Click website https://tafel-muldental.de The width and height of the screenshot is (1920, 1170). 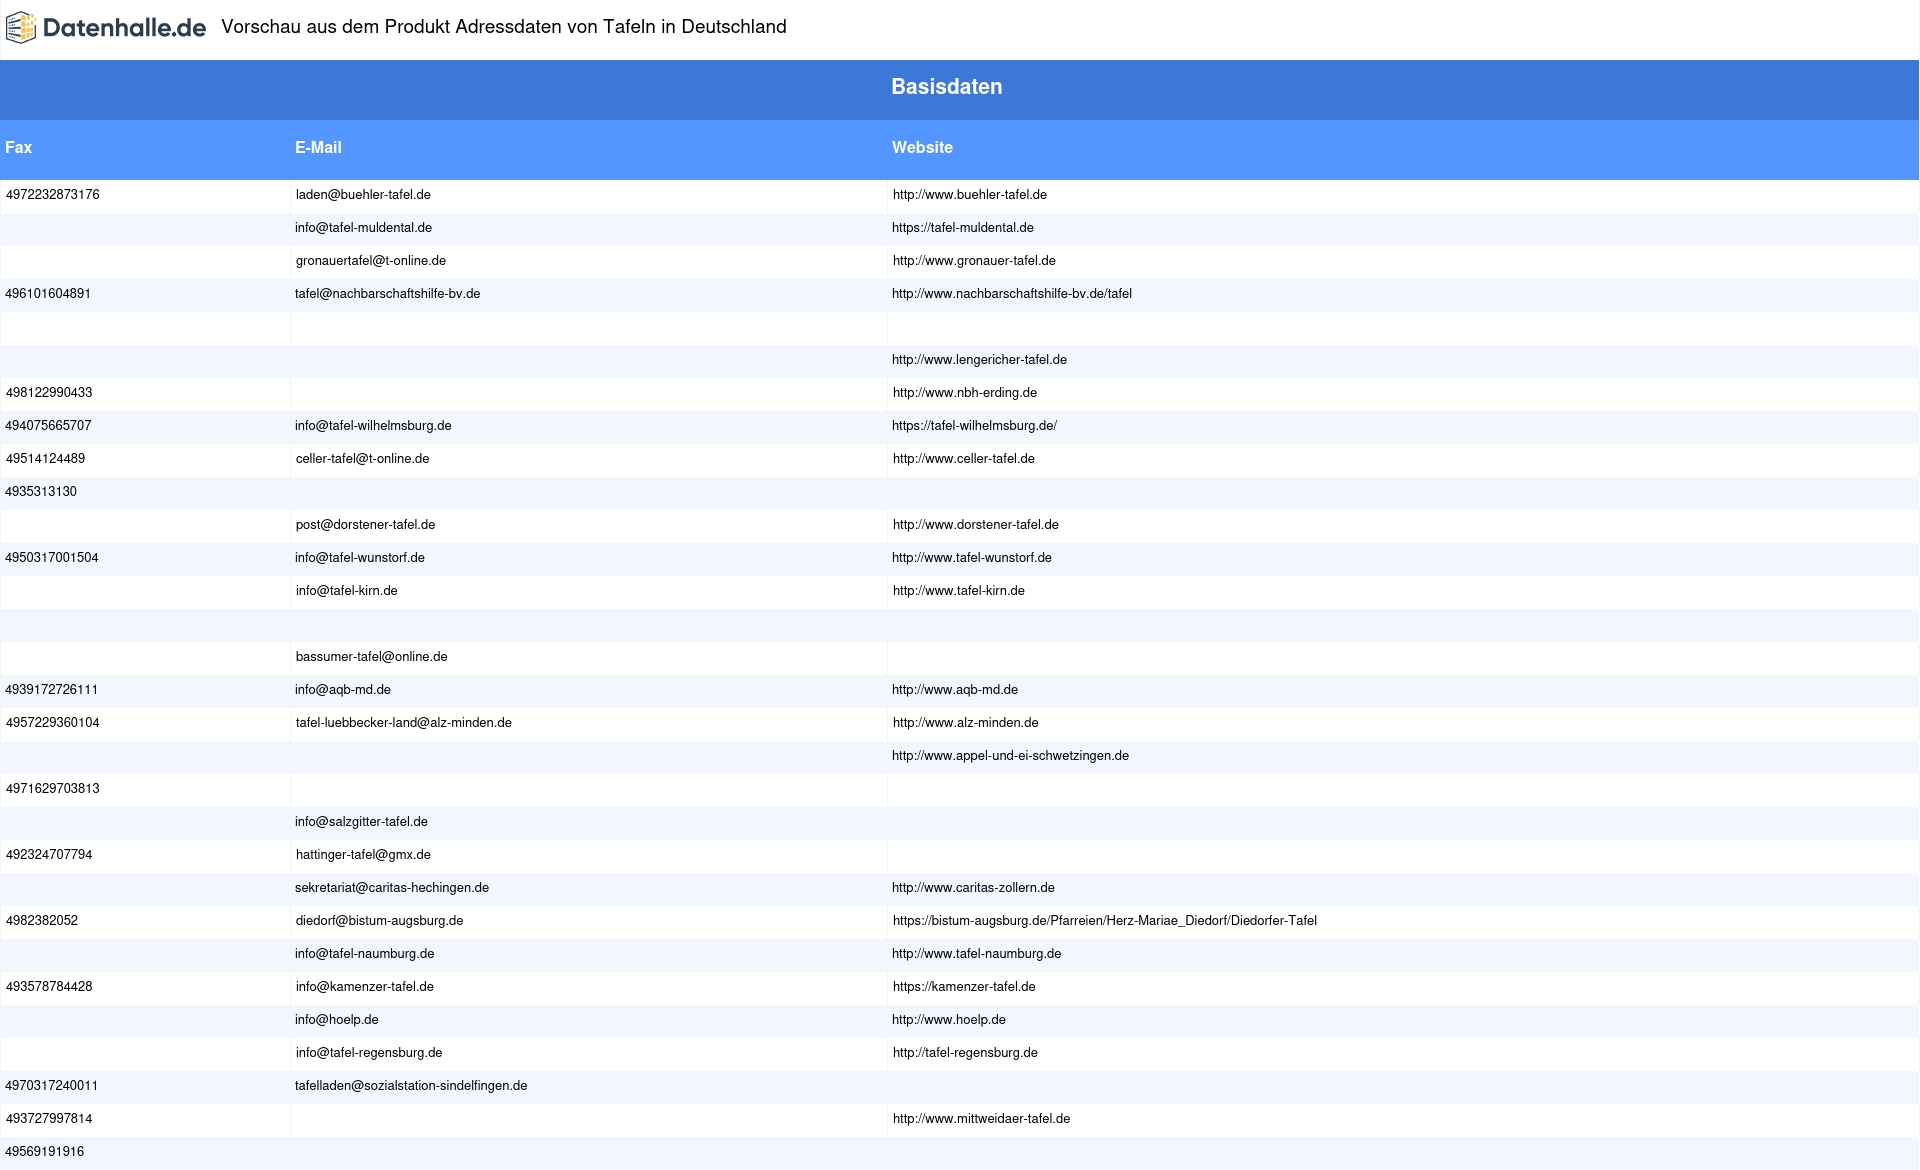pyautogui.click(x=963, y=228)
